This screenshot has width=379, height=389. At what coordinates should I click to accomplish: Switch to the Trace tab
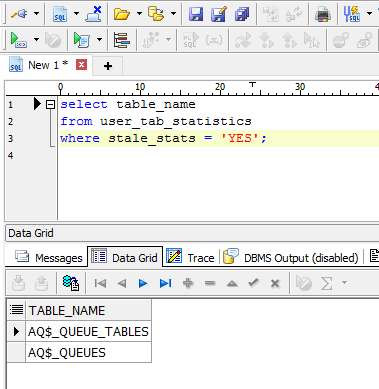pyautogui.click(x=190, y=258)
